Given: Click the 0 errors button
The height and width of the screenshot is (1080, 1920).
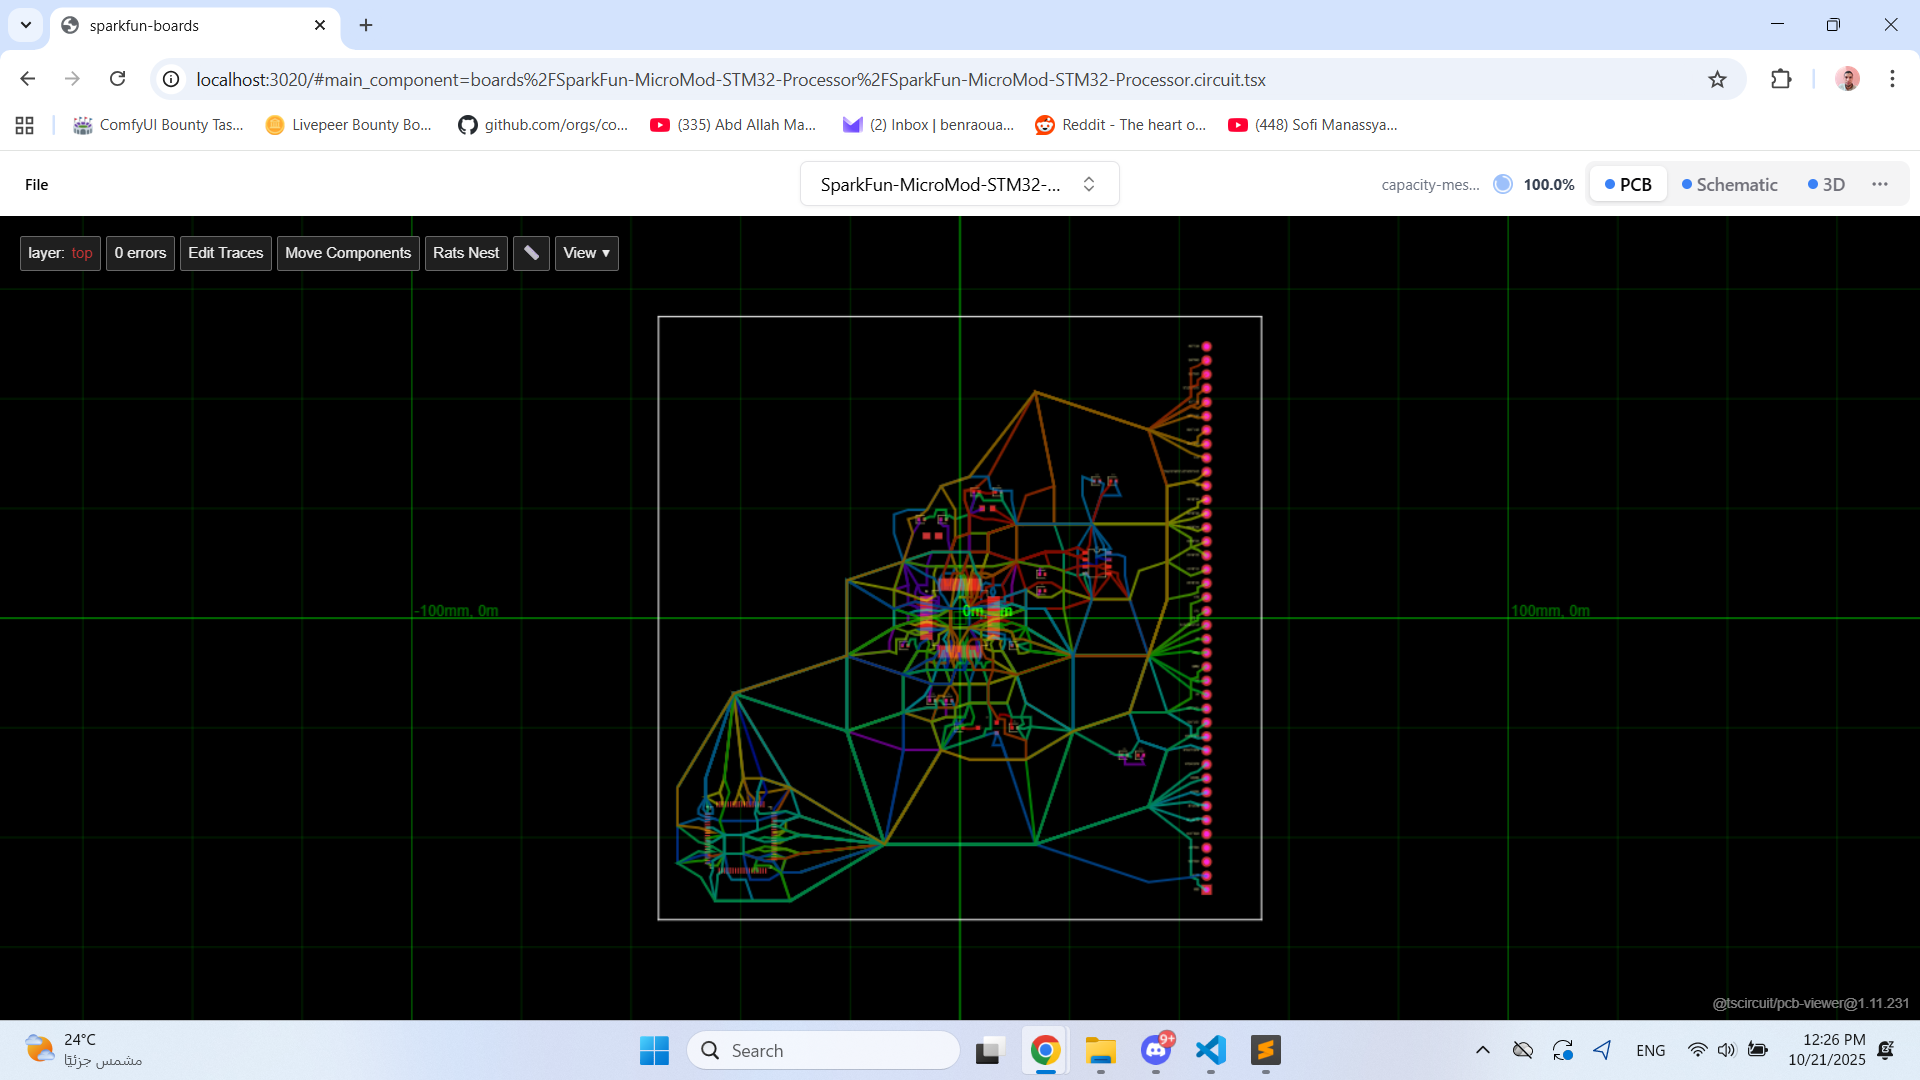Looking at the screenshot, I should (x=140, y=253).
